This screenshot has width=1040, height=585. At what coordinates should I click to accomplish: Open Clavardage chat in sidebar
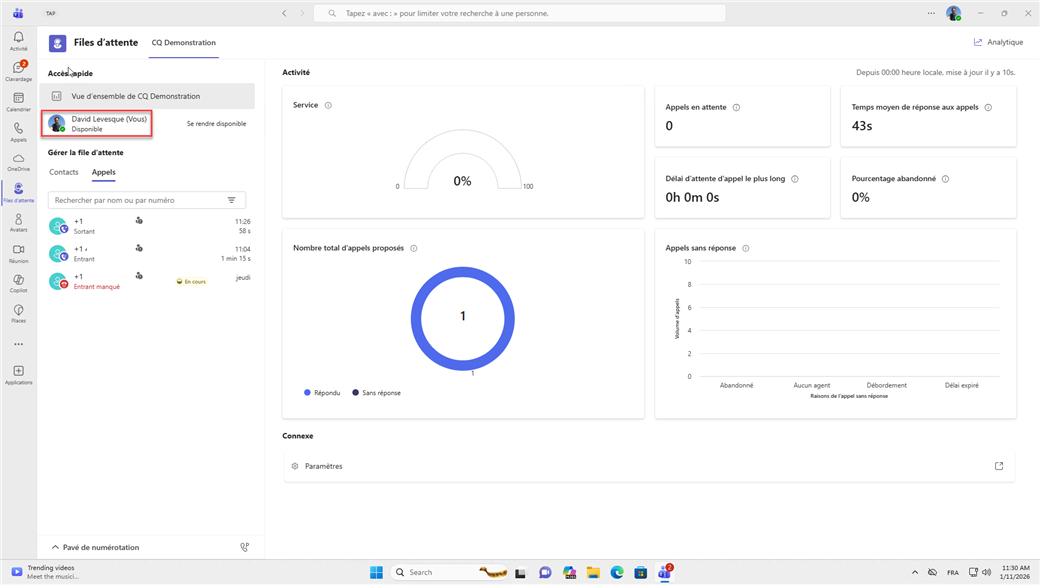[x=18, y=70]
